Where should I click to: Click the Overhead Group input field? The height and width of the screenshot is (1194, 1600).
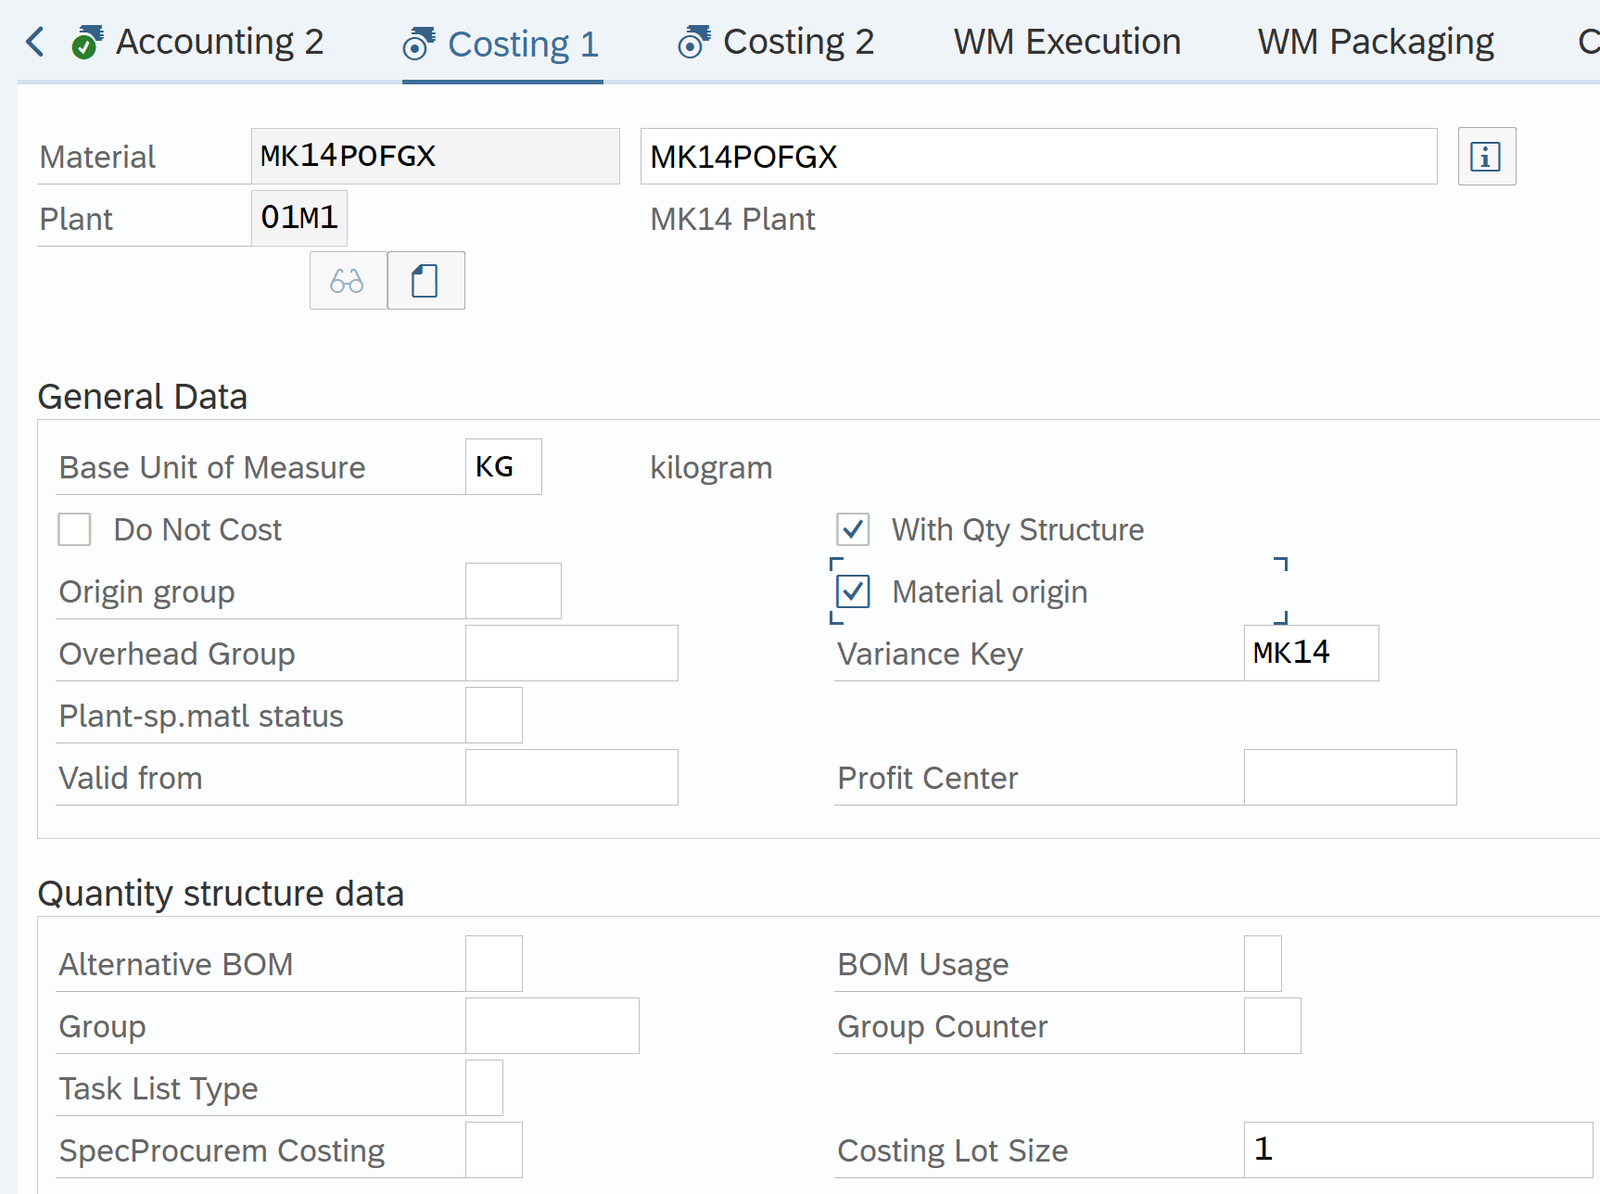(571, 654)
